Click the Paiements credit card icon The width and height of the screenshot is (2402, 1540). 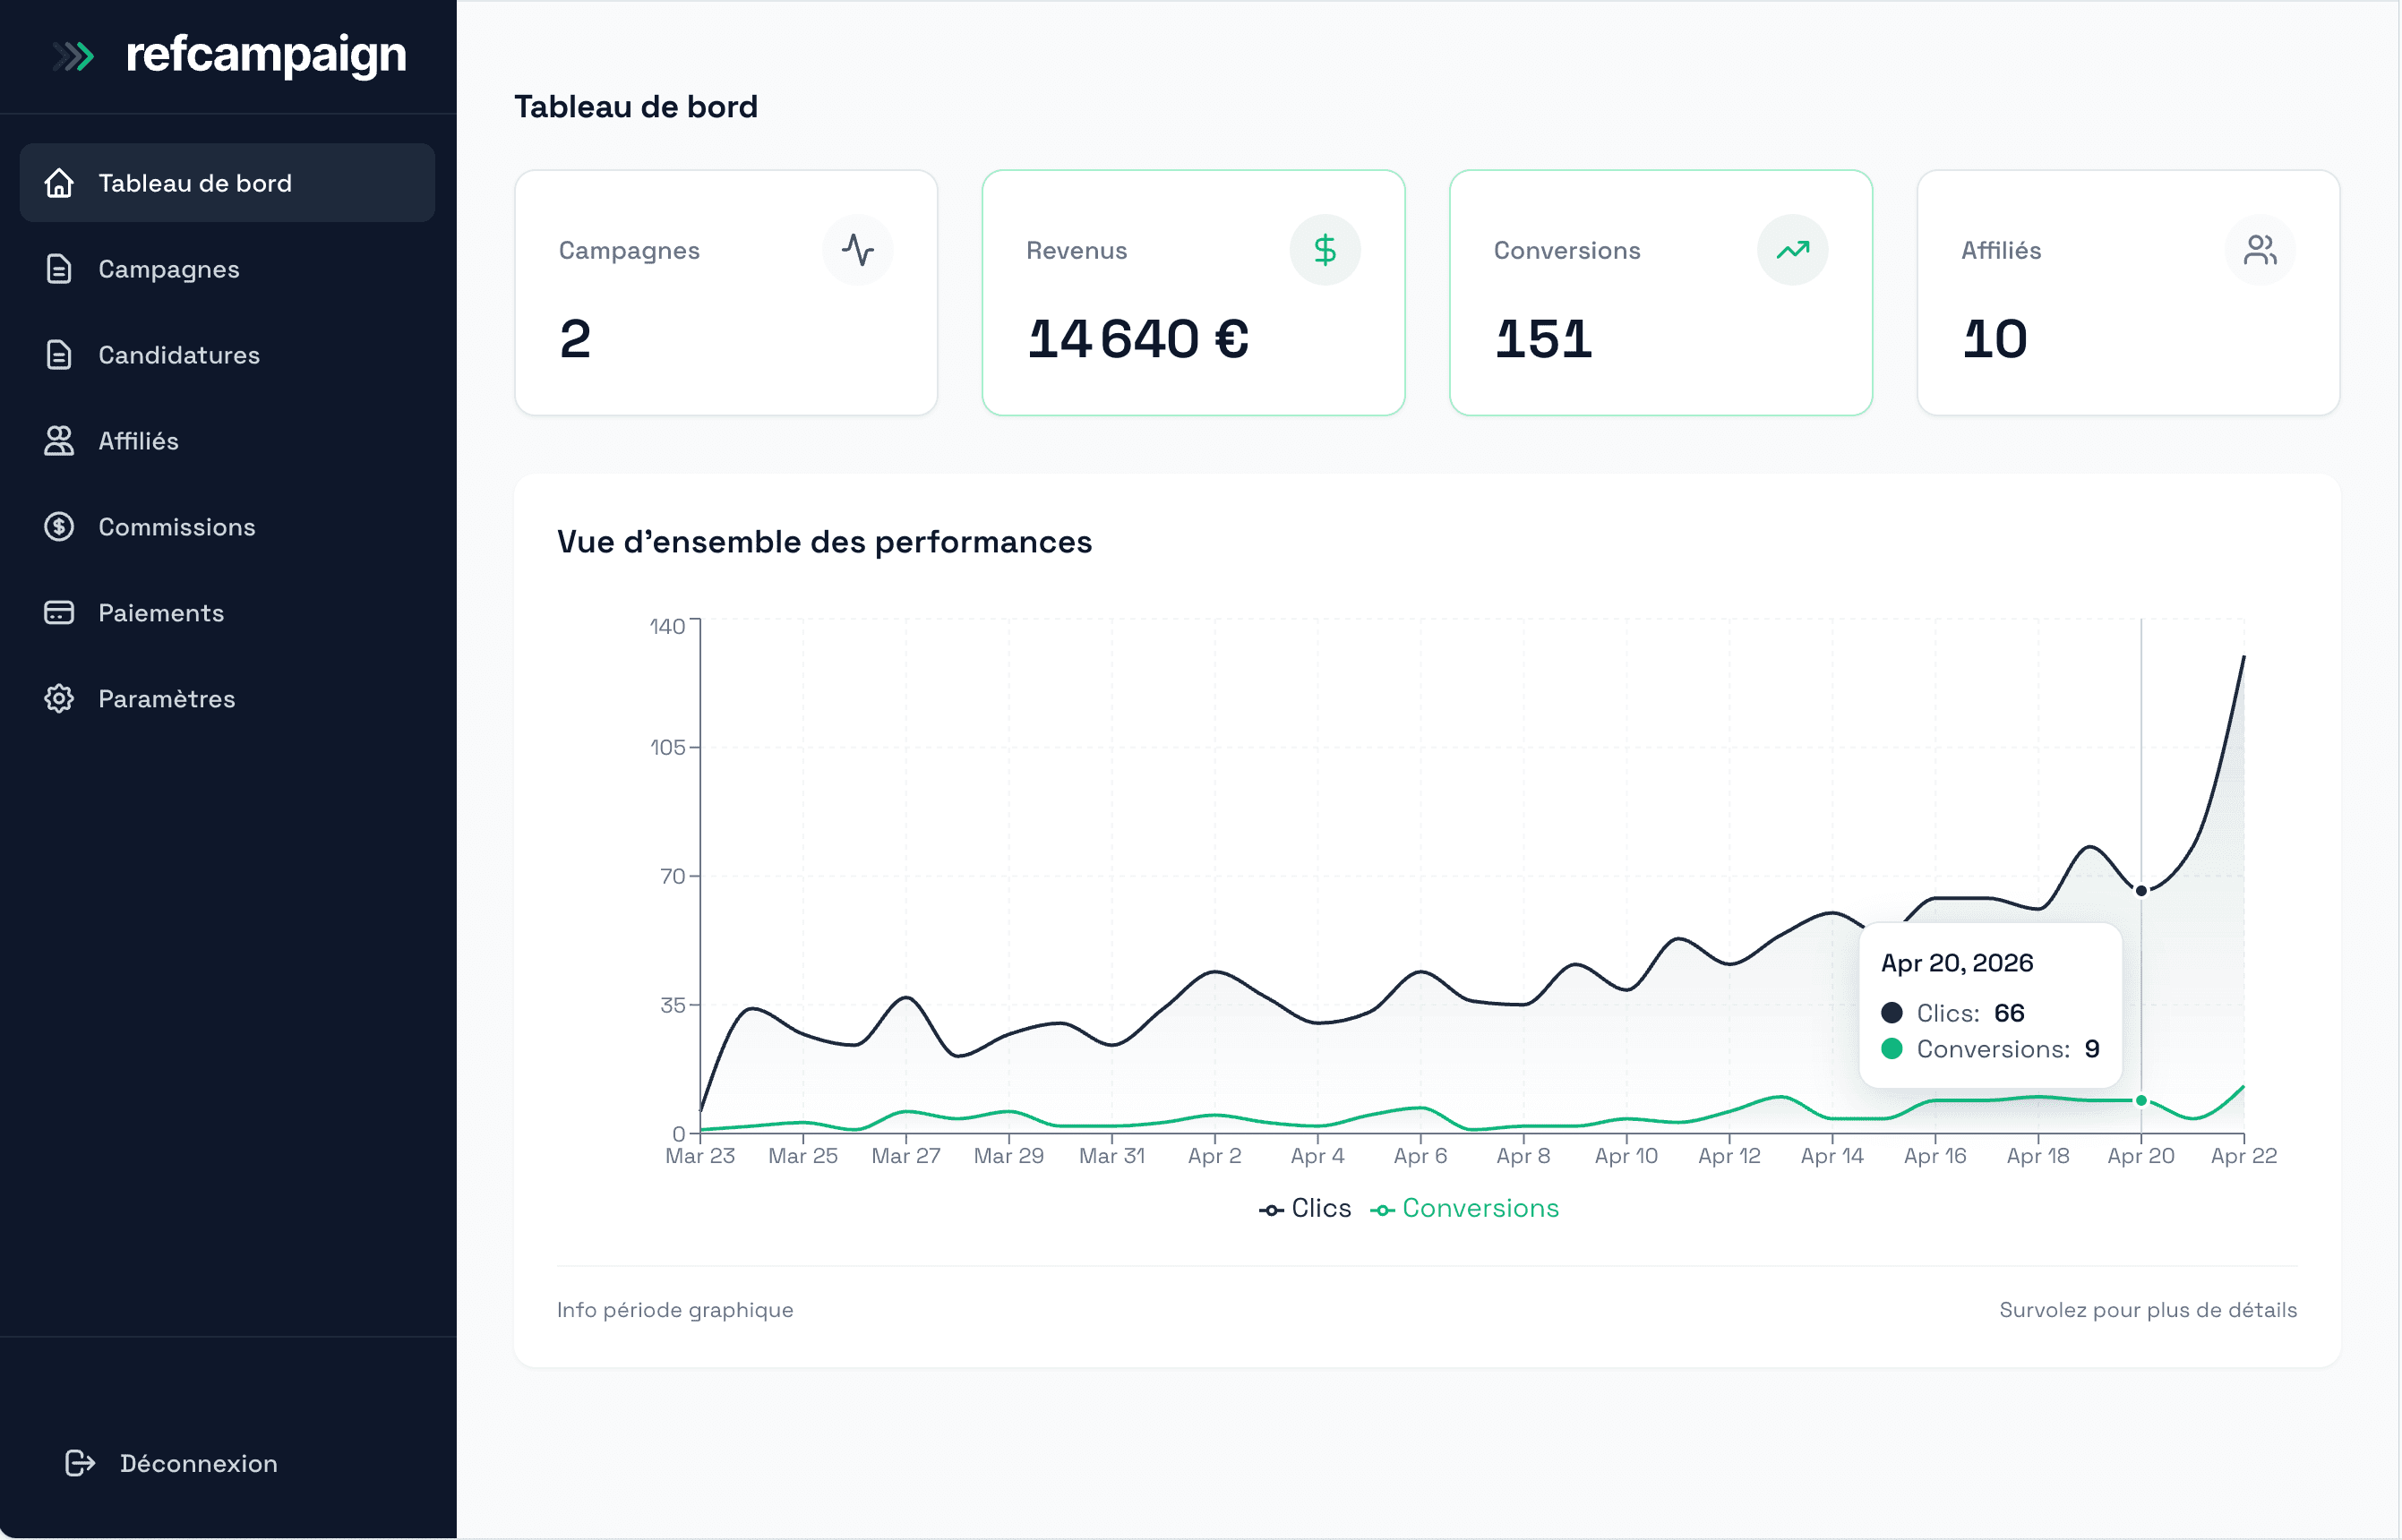[x=59, y=613]
